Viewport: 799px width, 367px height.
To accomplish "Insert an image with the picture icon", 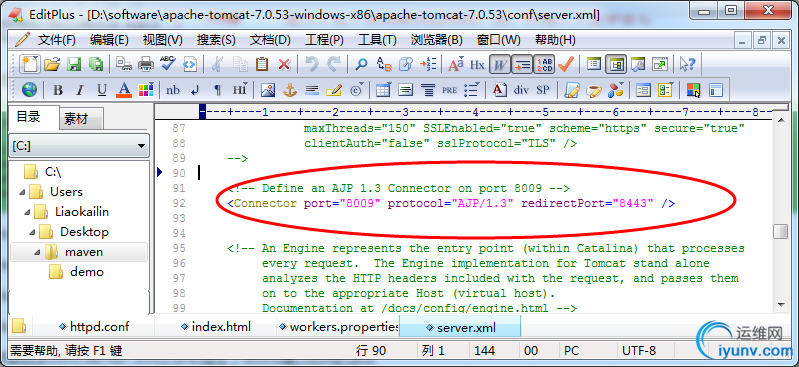I will (268, 90).
